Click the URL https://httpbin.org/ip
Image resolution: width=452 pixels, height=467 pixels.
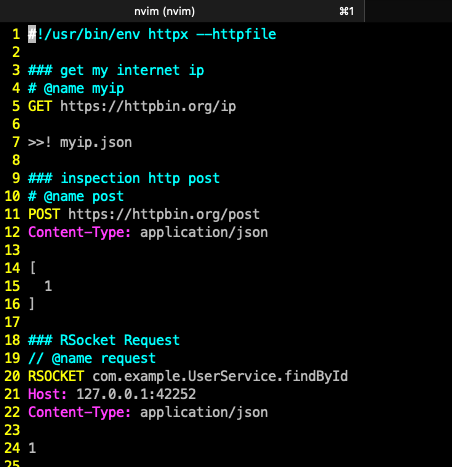pos(148,106)
